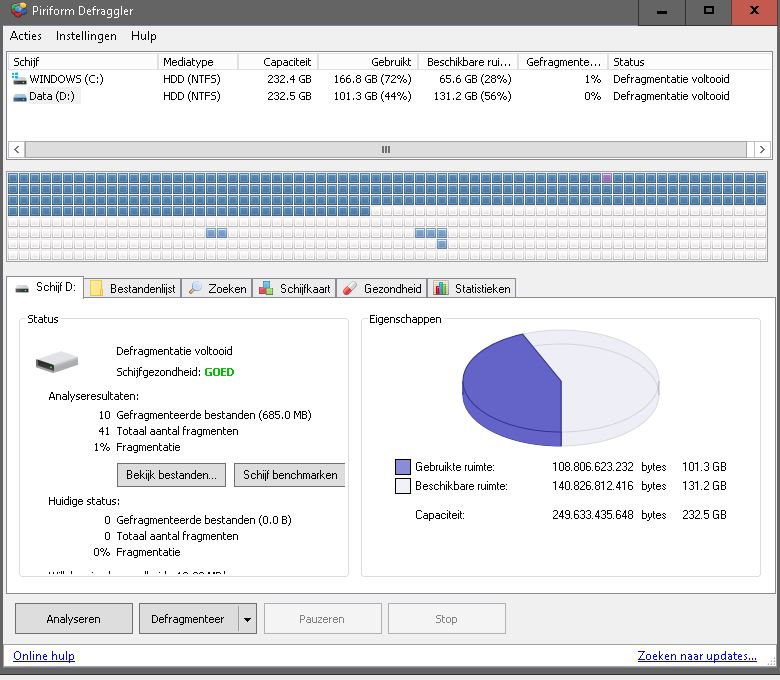Sort by the Beschikbare rui... column header
Viewport: 780px width, 680px height.
click(x=468, y=62)
